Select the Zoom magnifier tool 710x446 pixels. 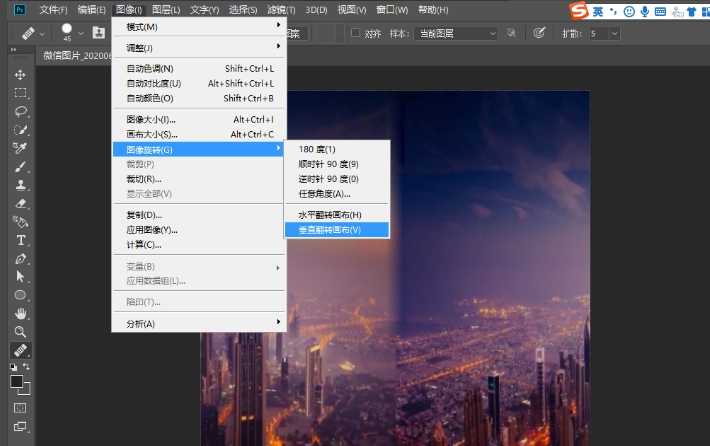point(20,331)
